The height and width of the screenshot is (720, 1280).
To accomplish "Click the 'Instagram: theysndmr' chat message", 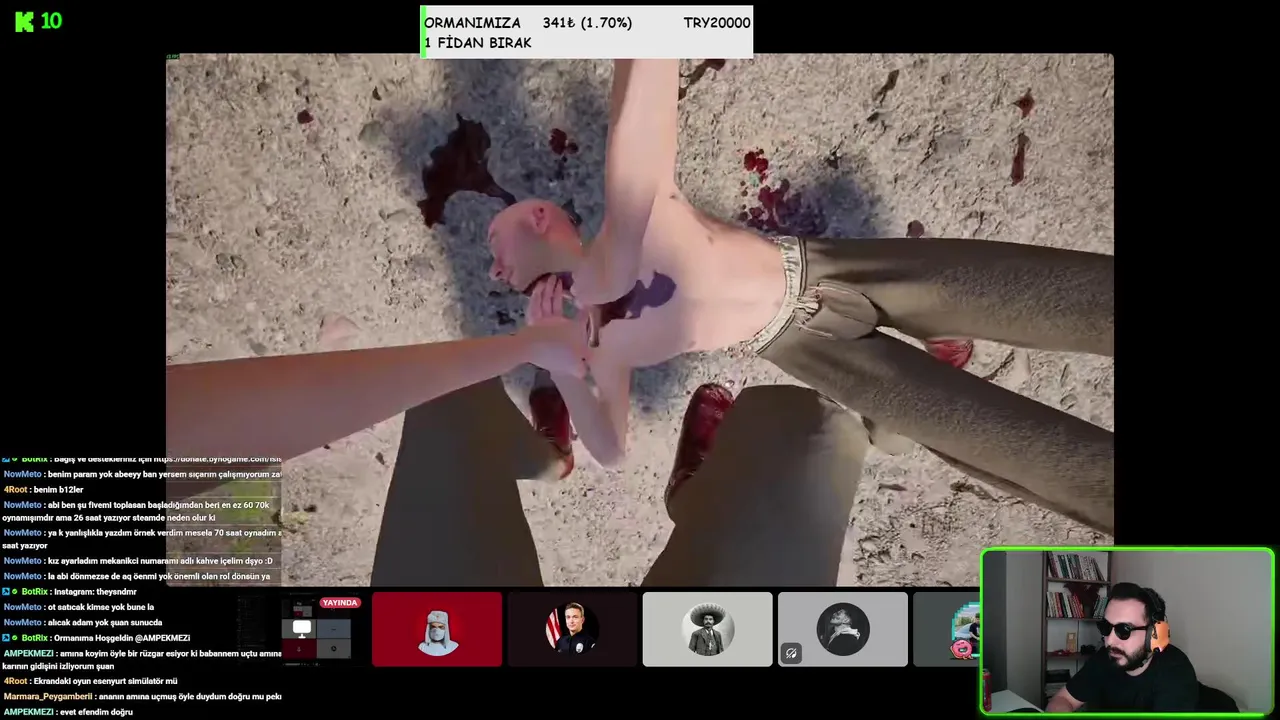I will tap(96, 592).
